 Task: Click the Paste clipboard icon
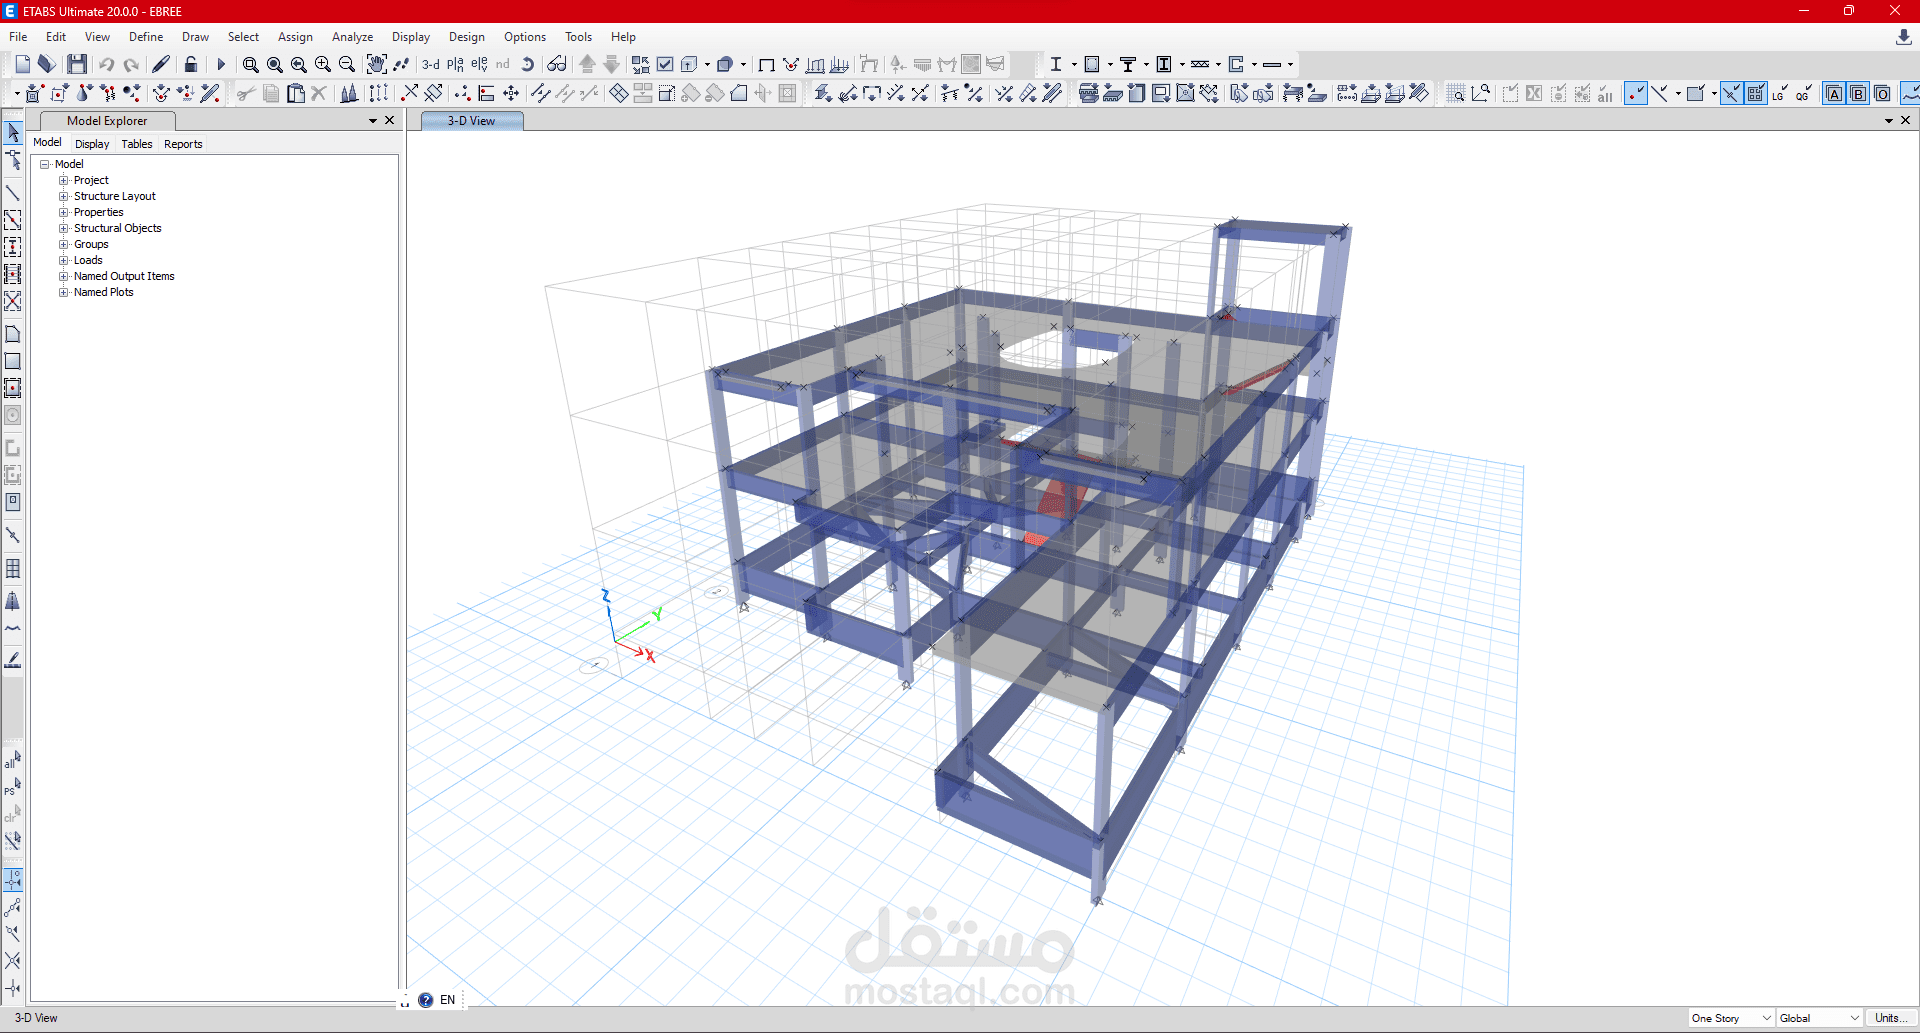coord(295,93)
